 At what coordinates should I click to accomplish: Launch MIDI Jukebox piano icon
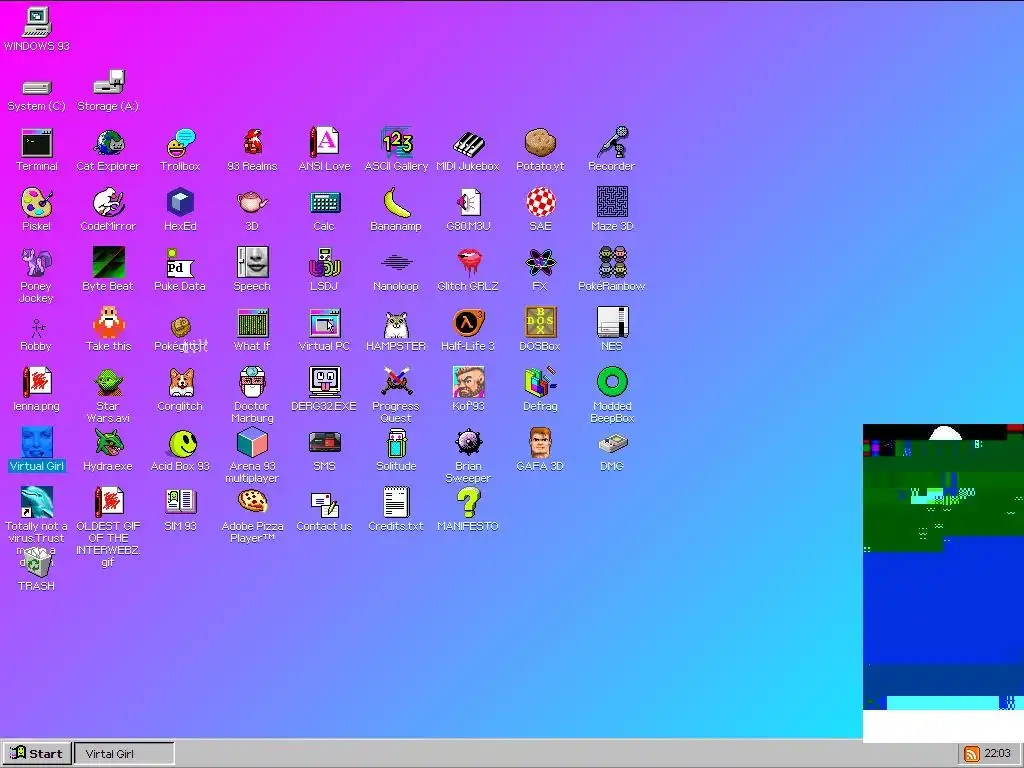tap(468, 143)
